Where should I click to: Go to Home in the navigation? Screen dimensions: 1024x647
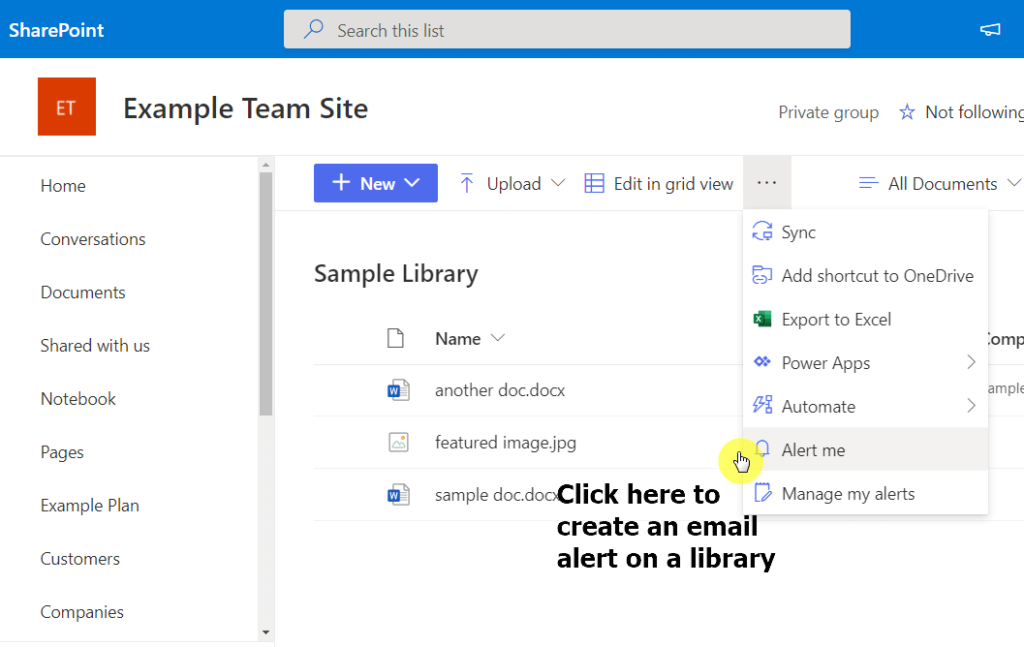63,185
